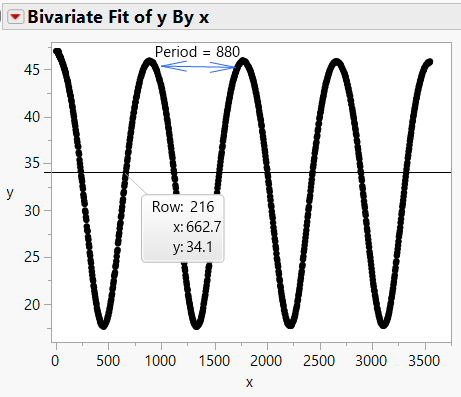
Task: Click the 500 tick label on the x axis
Action: pyautogui.click(x=108, y=361)
